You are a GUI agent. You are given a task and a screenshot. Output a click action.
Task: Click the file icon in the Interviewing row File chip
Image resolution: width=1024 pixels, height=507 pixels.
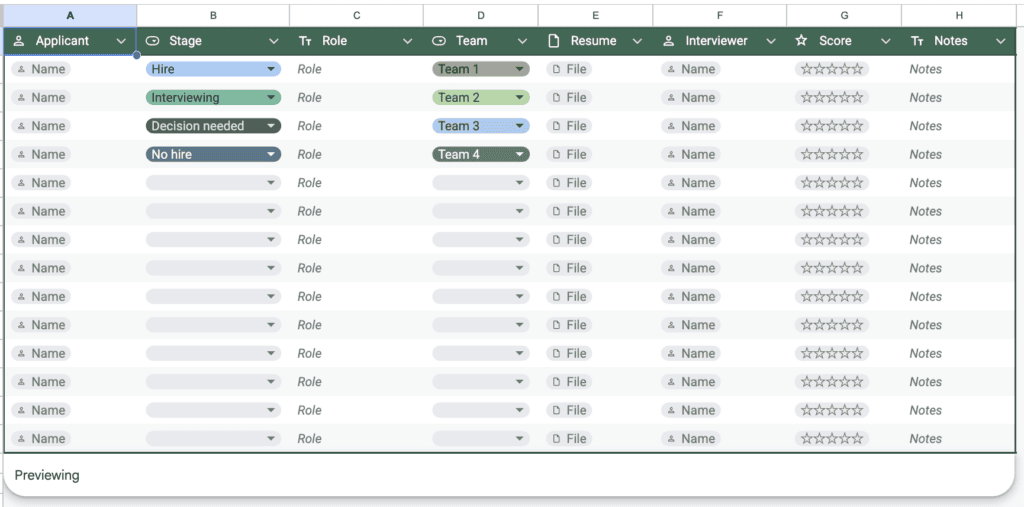(x=556, y=97)
